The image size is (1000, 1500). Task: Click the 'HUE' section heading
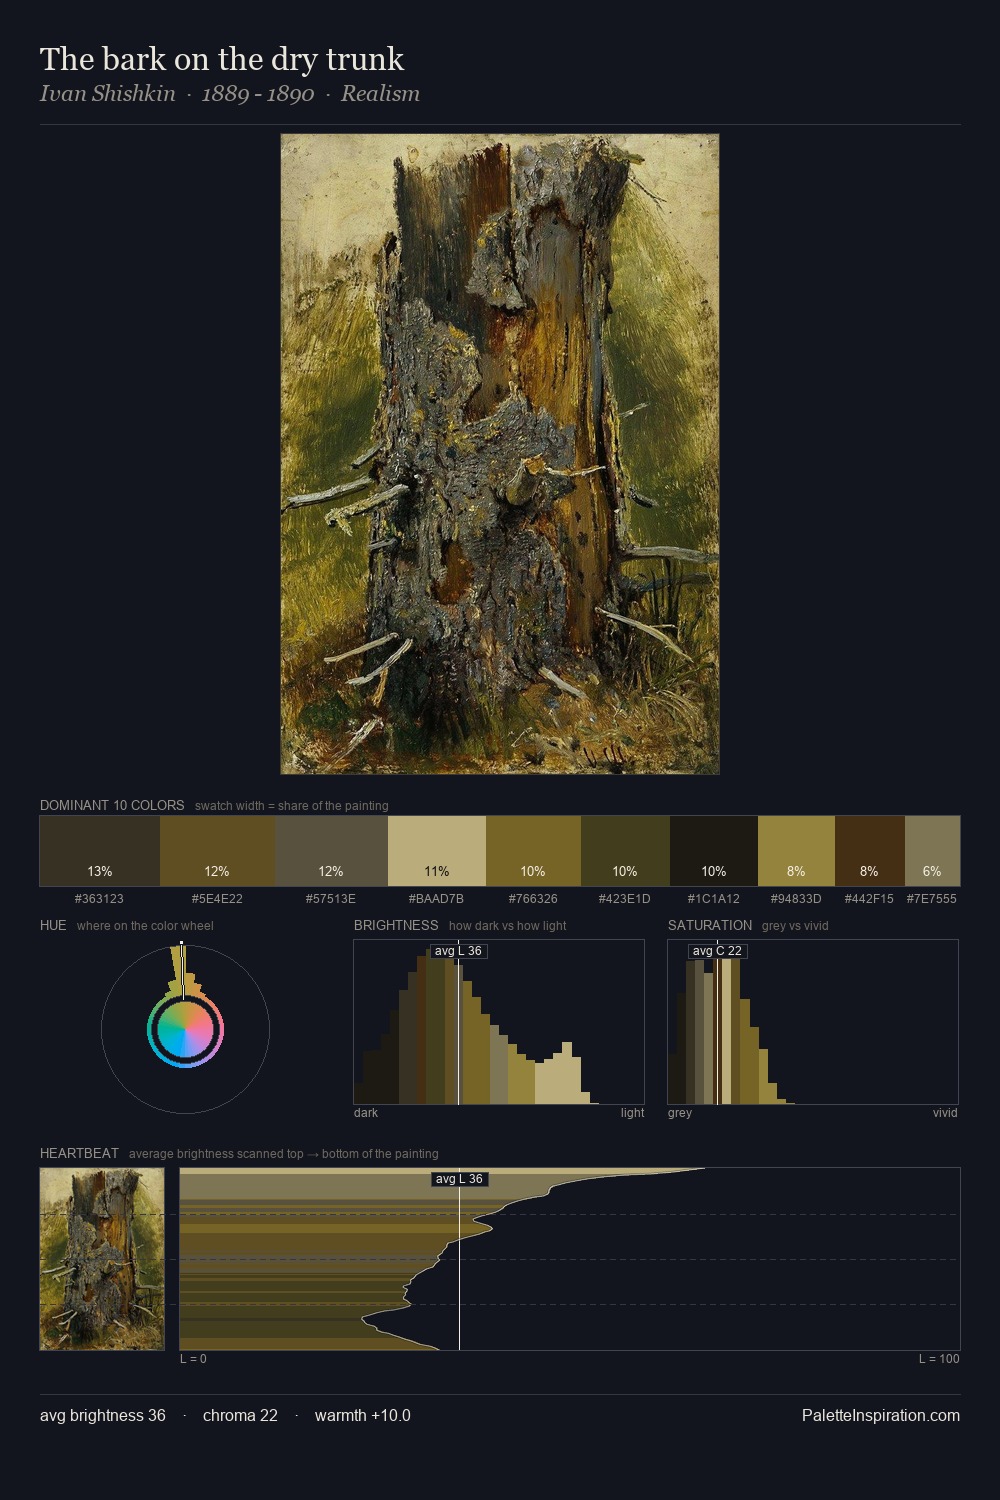[53, 925]
